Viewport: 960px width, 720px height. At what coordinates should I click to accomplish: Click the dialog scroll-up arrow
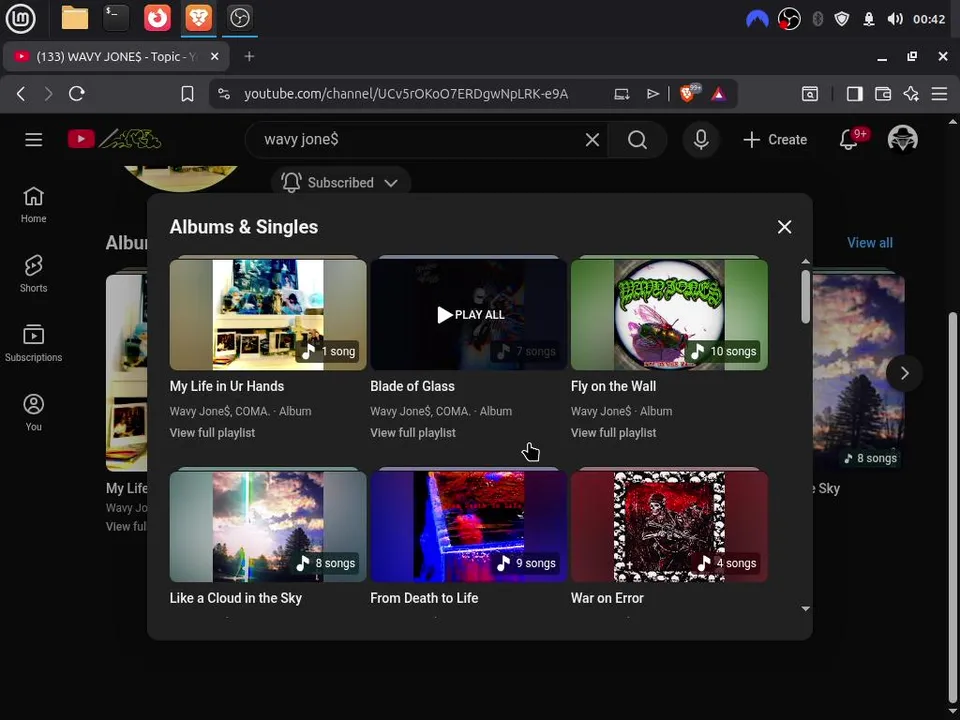coord(806,261)
